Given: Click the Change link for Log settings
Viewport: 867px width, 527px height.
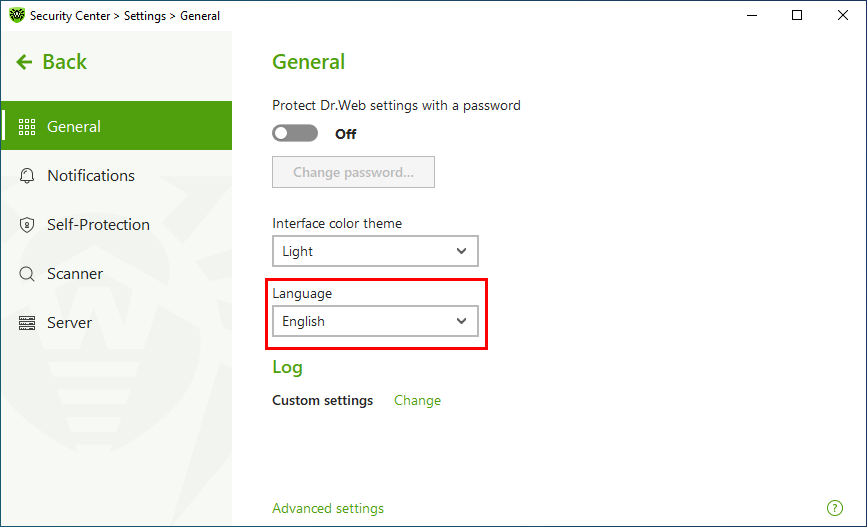Looking at the screenshot, I should pos(417,400).
